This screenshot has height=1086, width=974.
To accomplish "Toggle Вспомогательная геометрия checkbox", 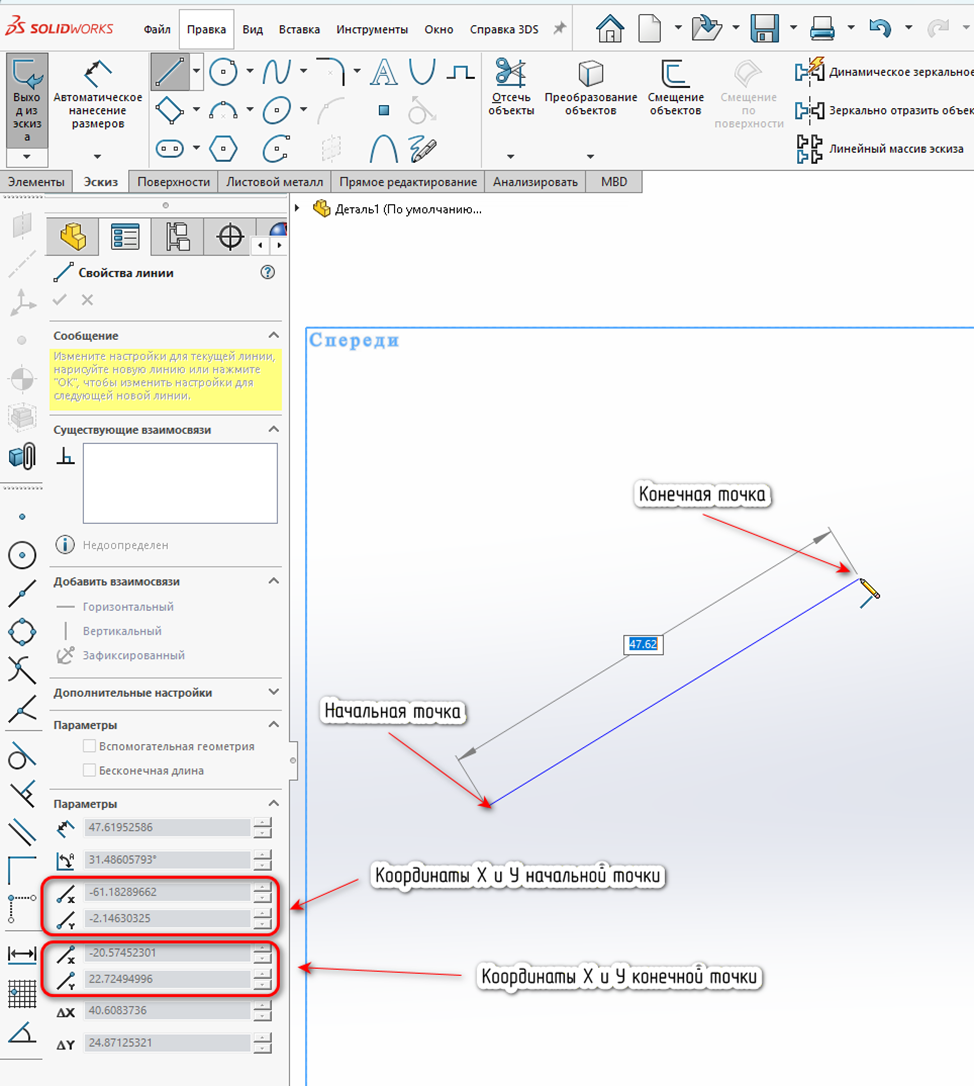I will click(89, 746).
